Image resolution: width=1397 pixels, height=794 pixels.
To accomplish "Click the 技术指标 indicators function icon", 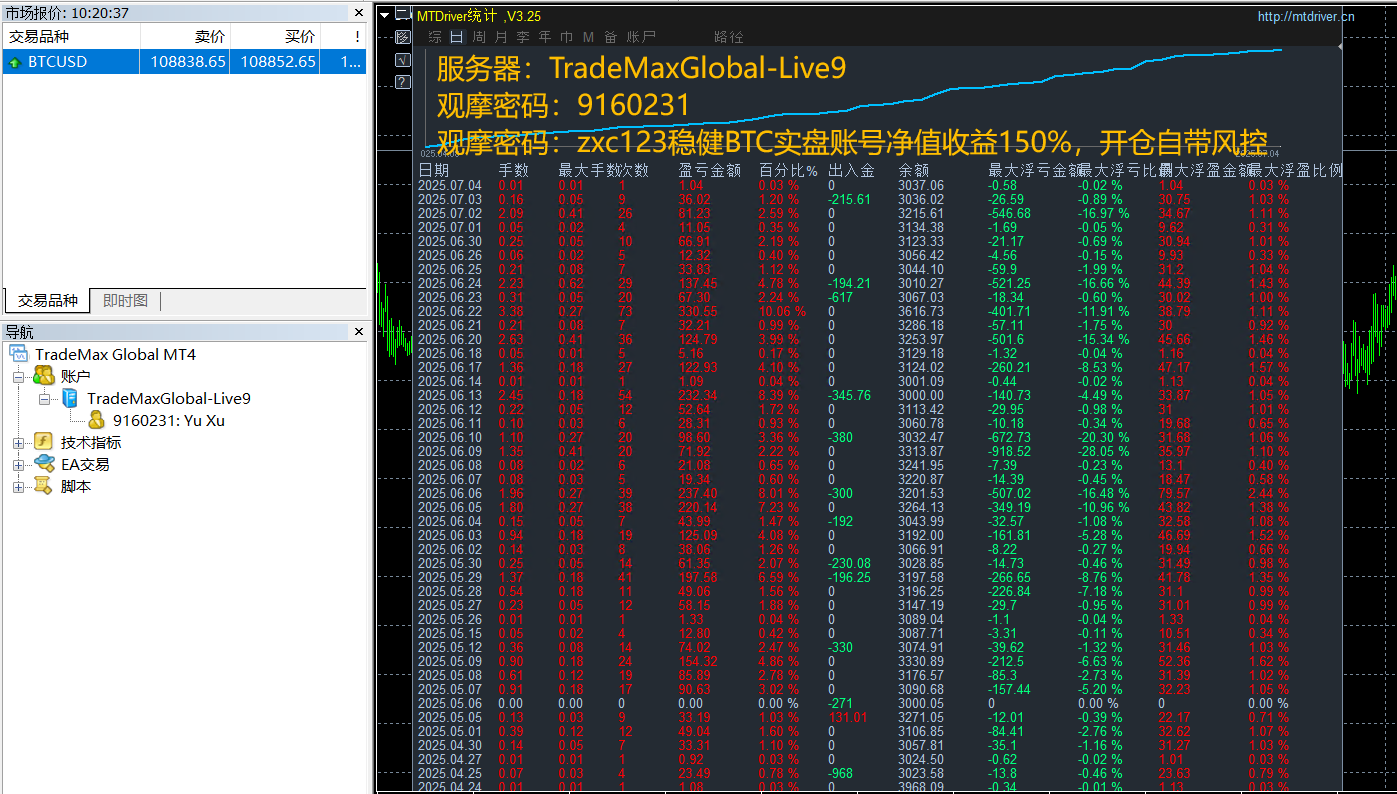I will coord(44,442).
